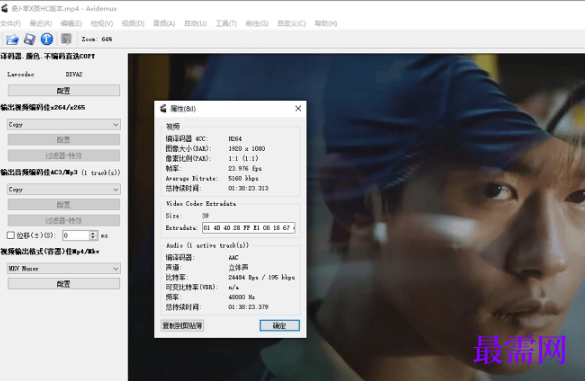
Task: Expand the MKV Muxer output format dropdown
Action: (64, 268)
